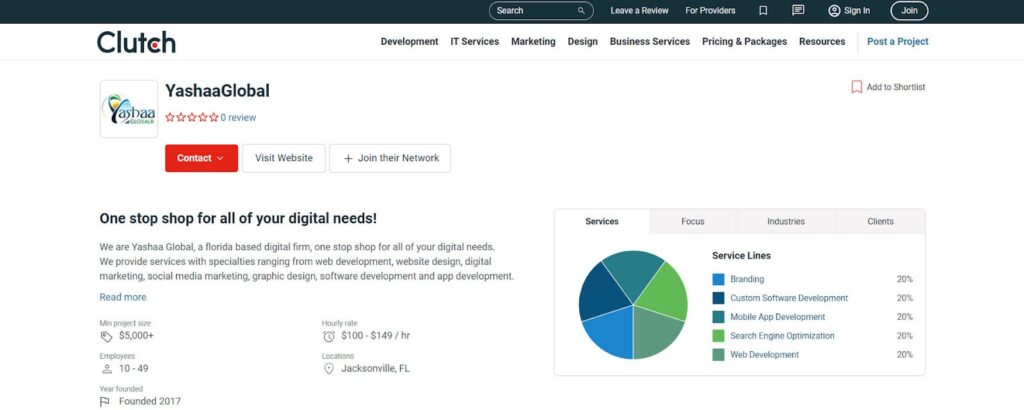The height and width of the screenshot is (410, 1024).
Task: Switch to the Focus tab
Action: (x=693, y=221)
